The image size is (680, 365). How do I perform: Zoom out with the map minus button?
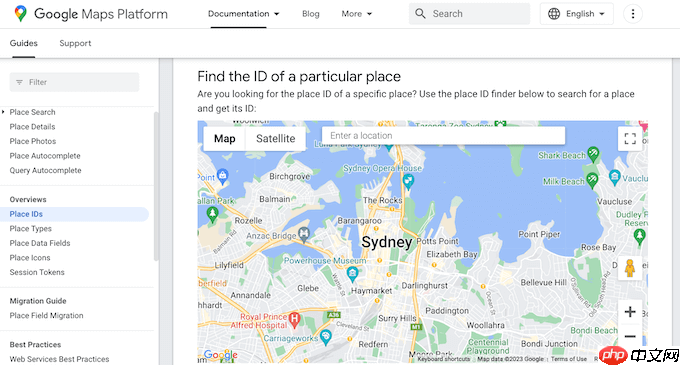click(x=630, y=336)
